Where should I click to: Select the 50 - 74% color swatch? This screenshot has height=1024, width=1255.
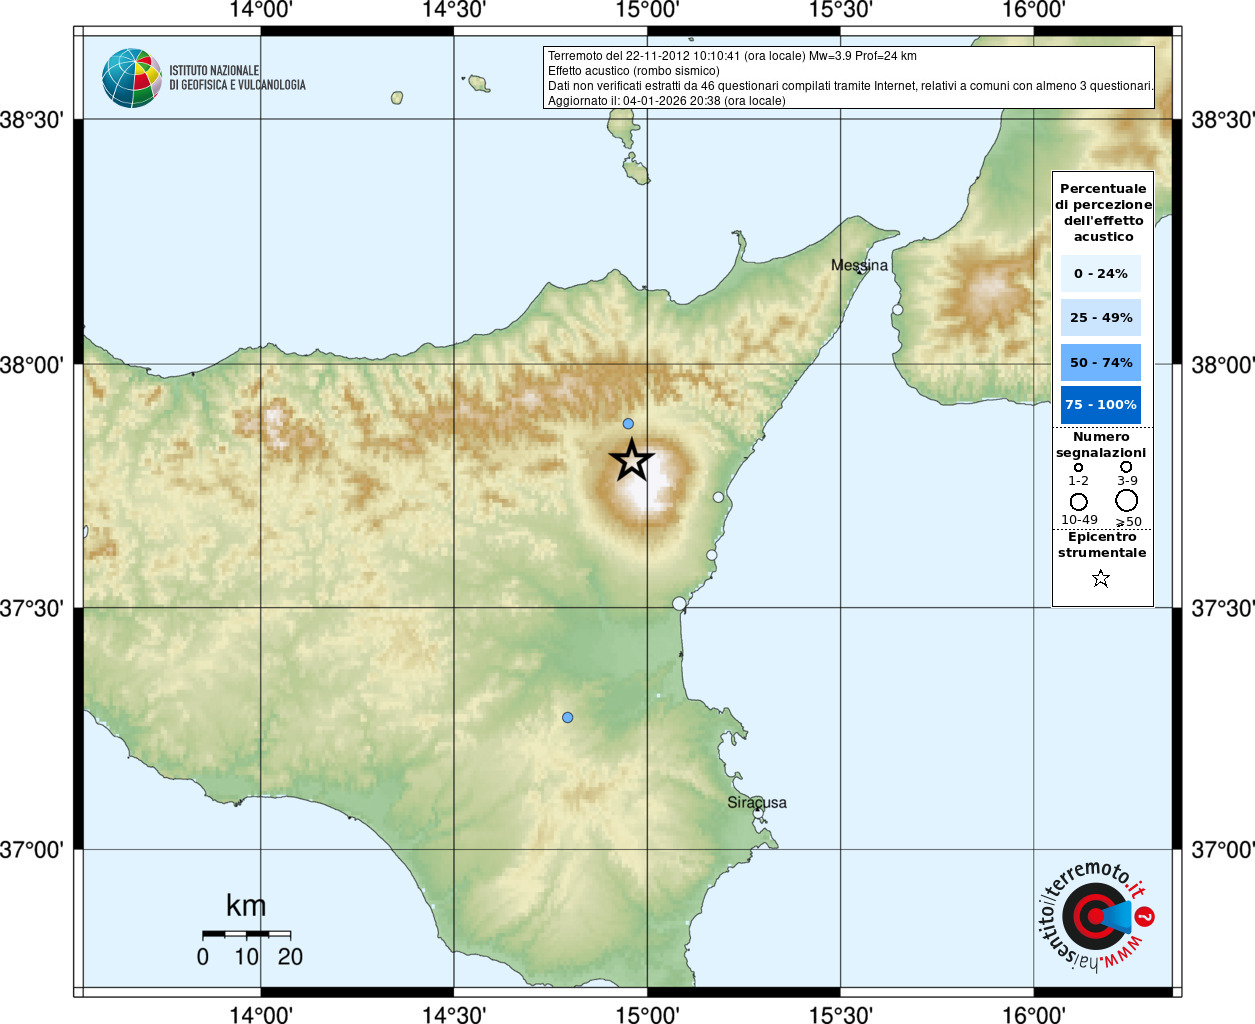pos(1101,362)
